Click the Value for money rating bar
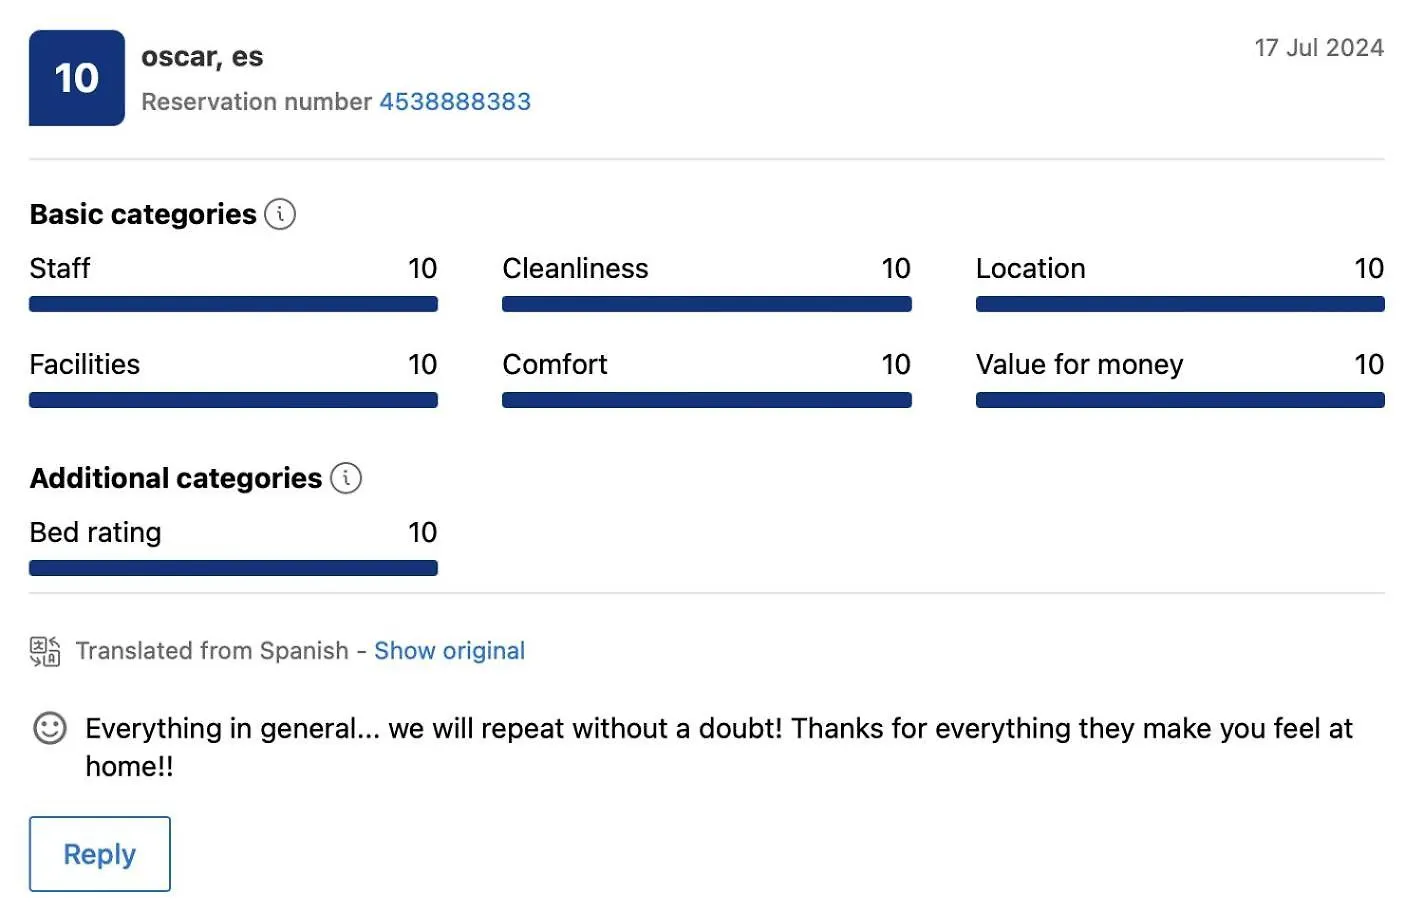Viewport: 1424px width, 912px height. click(1180, 400)
